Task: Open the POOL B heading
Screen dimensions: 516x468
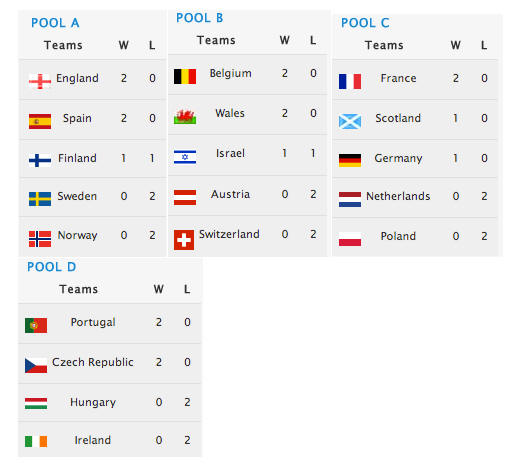Action: [199, 18]
